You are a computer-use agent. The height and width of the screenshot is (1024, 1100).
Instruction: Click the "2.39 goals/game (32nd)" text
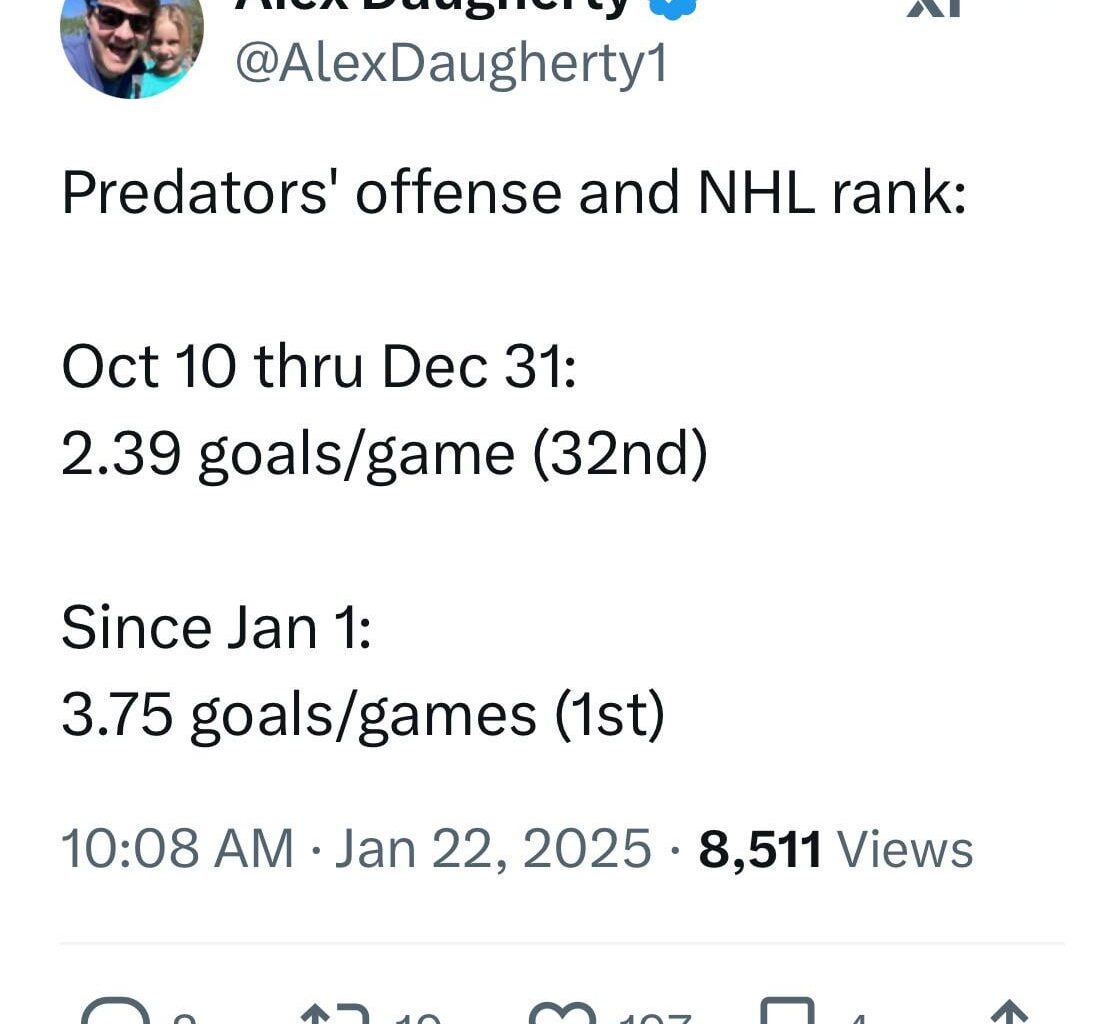tap(384, 454)
